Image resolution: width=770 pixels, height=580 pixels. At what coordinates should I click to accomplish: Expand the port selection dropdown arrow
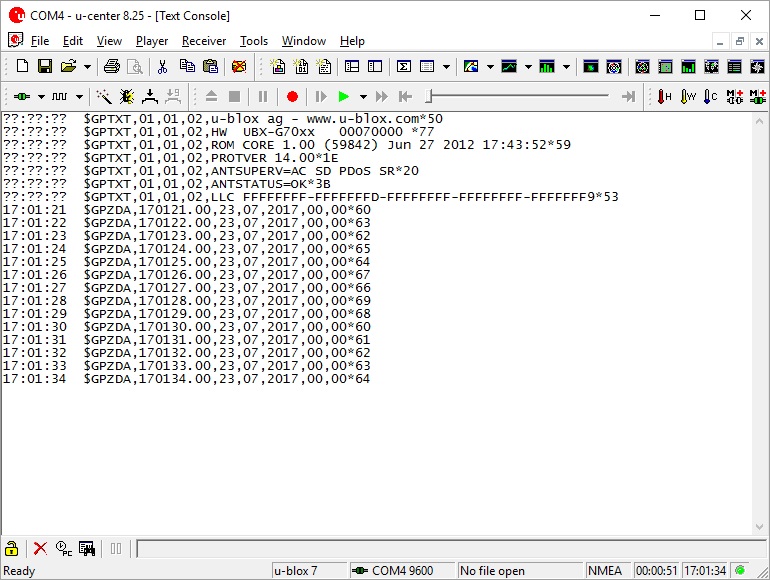click(x=41, y=97)
